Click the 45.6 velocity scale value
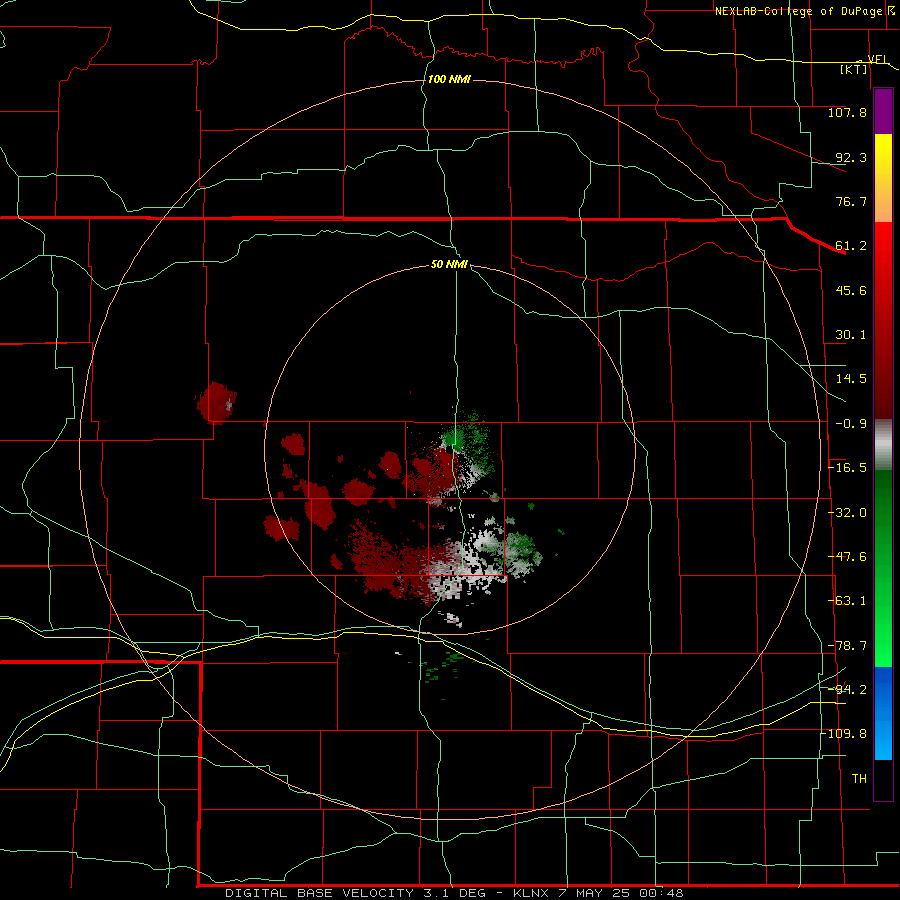The height and width of the screenshot is (900, 900). coord(851,290)
